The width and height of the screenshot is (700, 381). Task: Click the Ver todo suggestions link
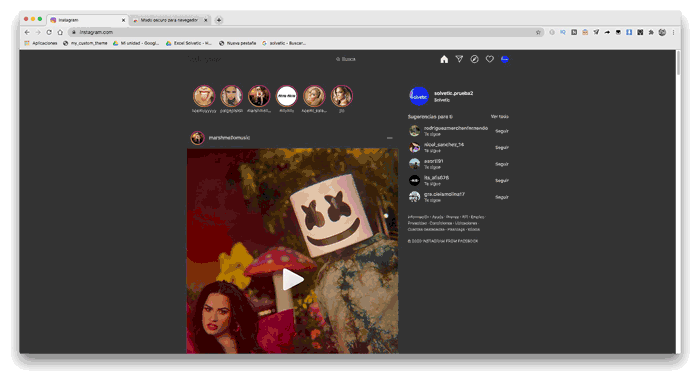click(500, 117)
